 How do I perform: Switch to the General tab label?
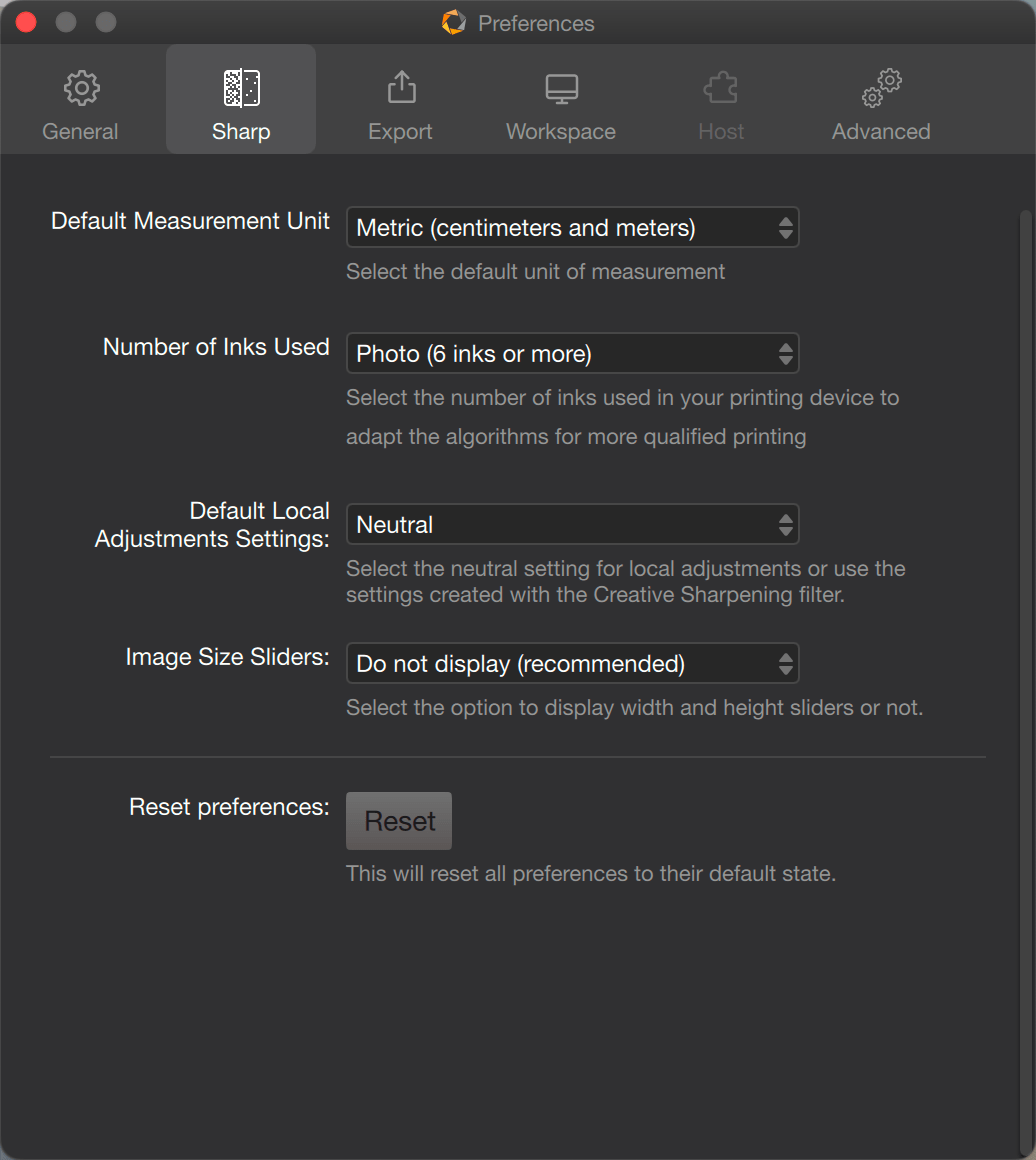pyautogui.click(x=80, y=132)
